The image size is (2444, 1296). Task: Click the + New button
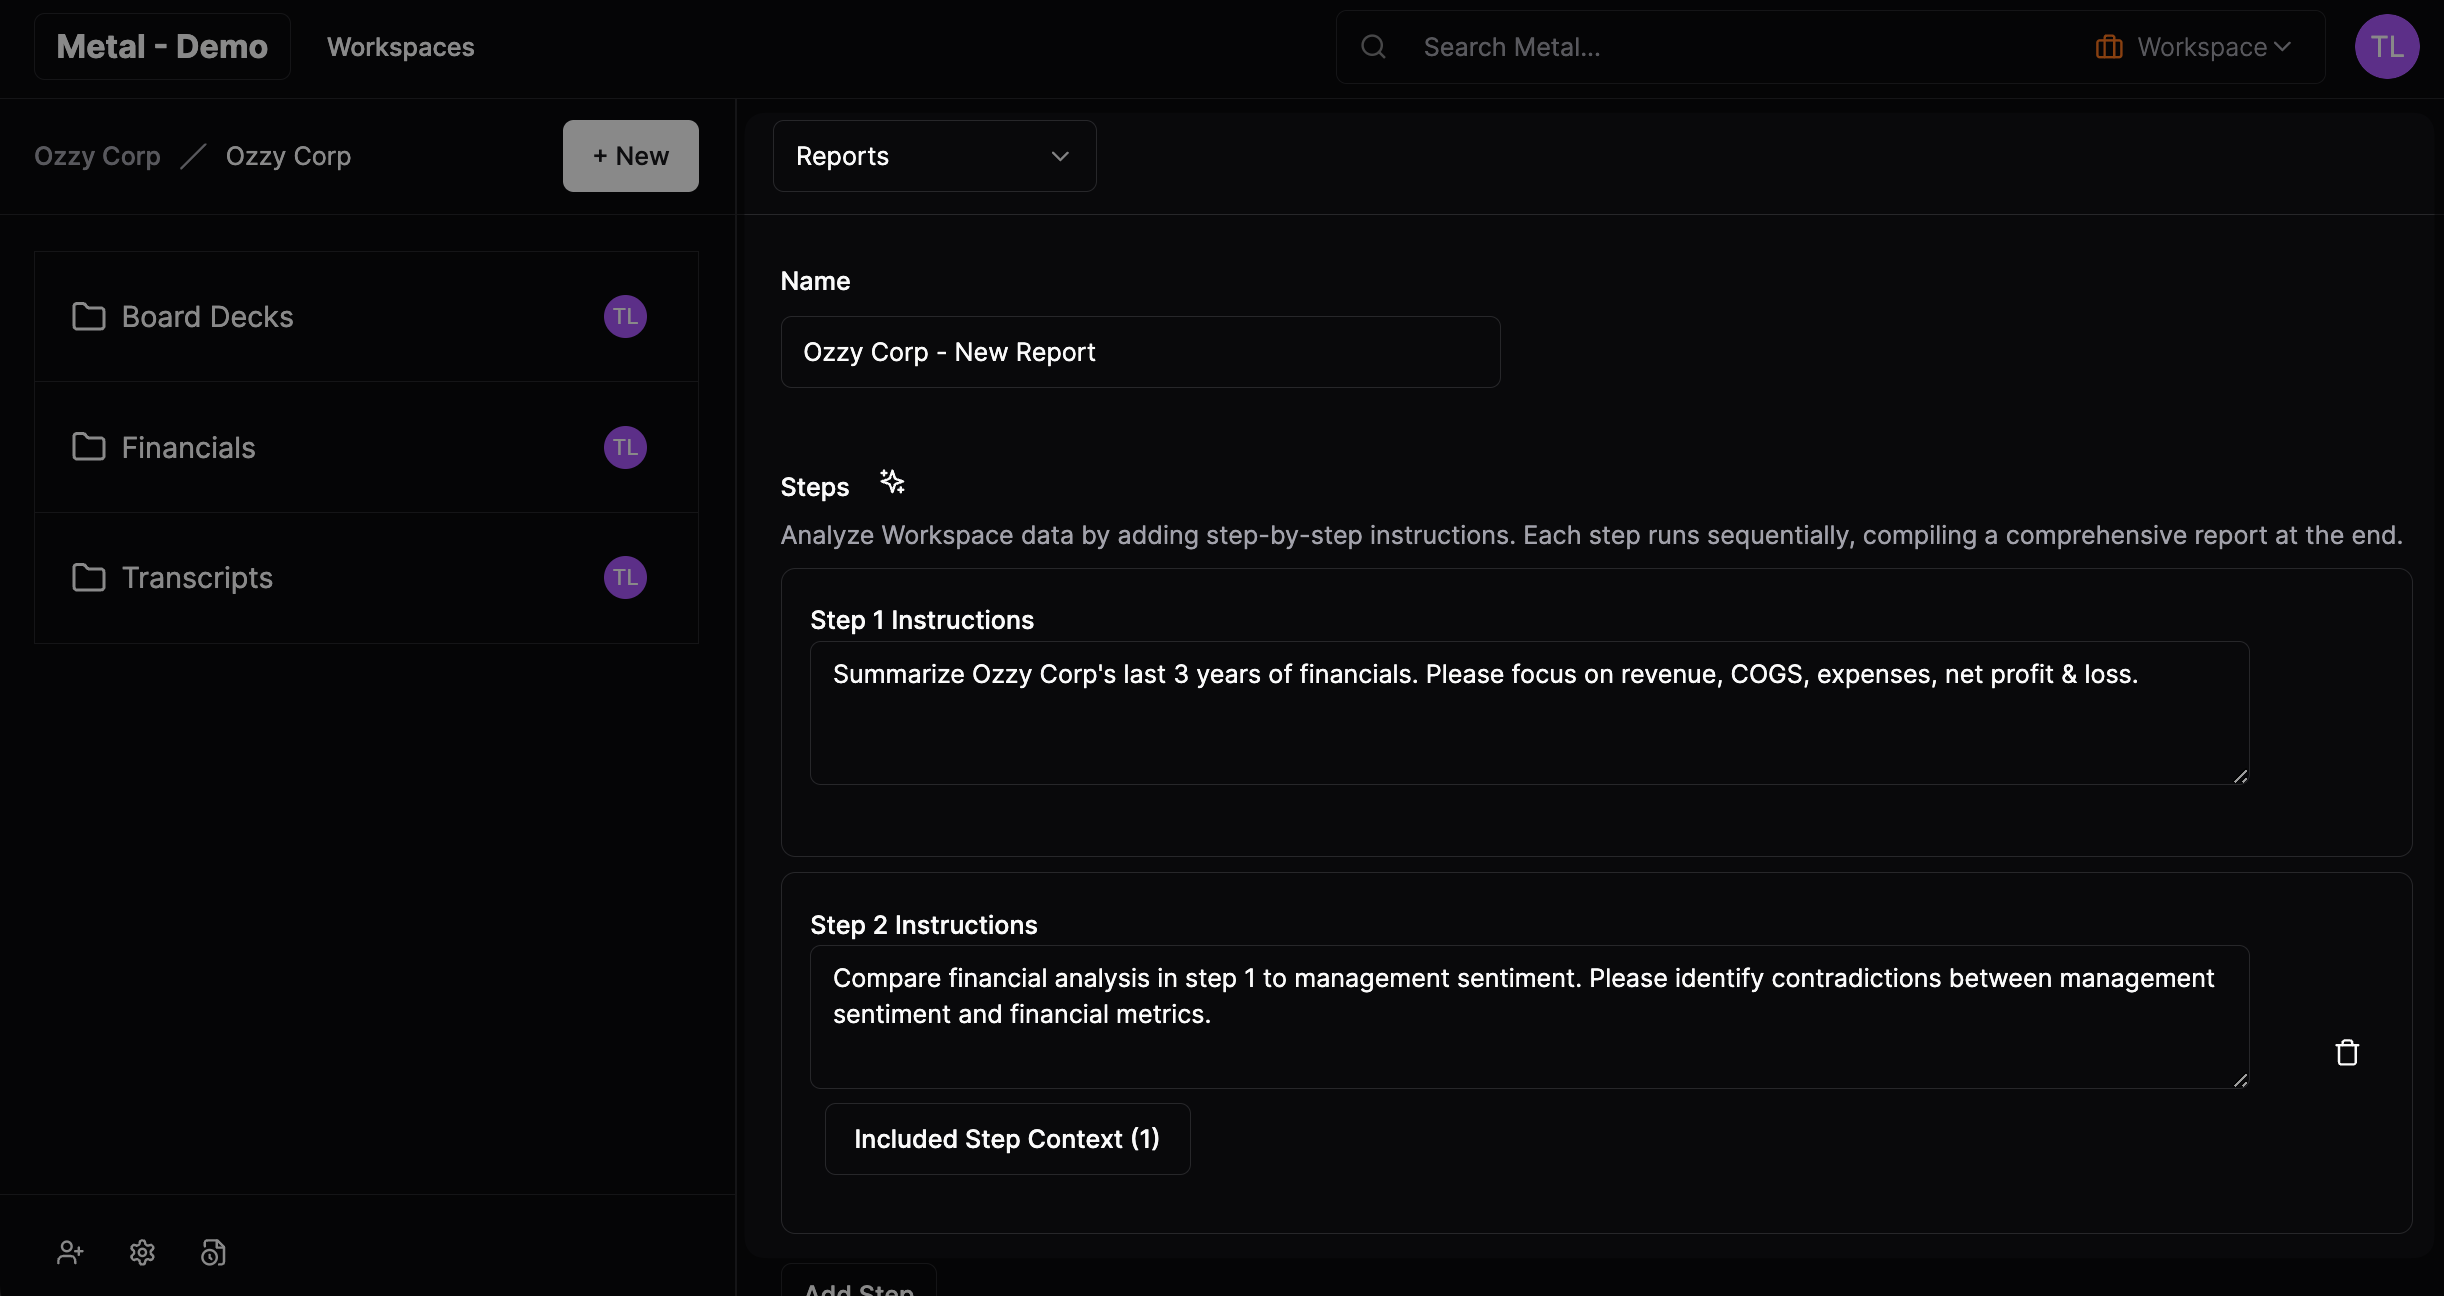(630, 155)
